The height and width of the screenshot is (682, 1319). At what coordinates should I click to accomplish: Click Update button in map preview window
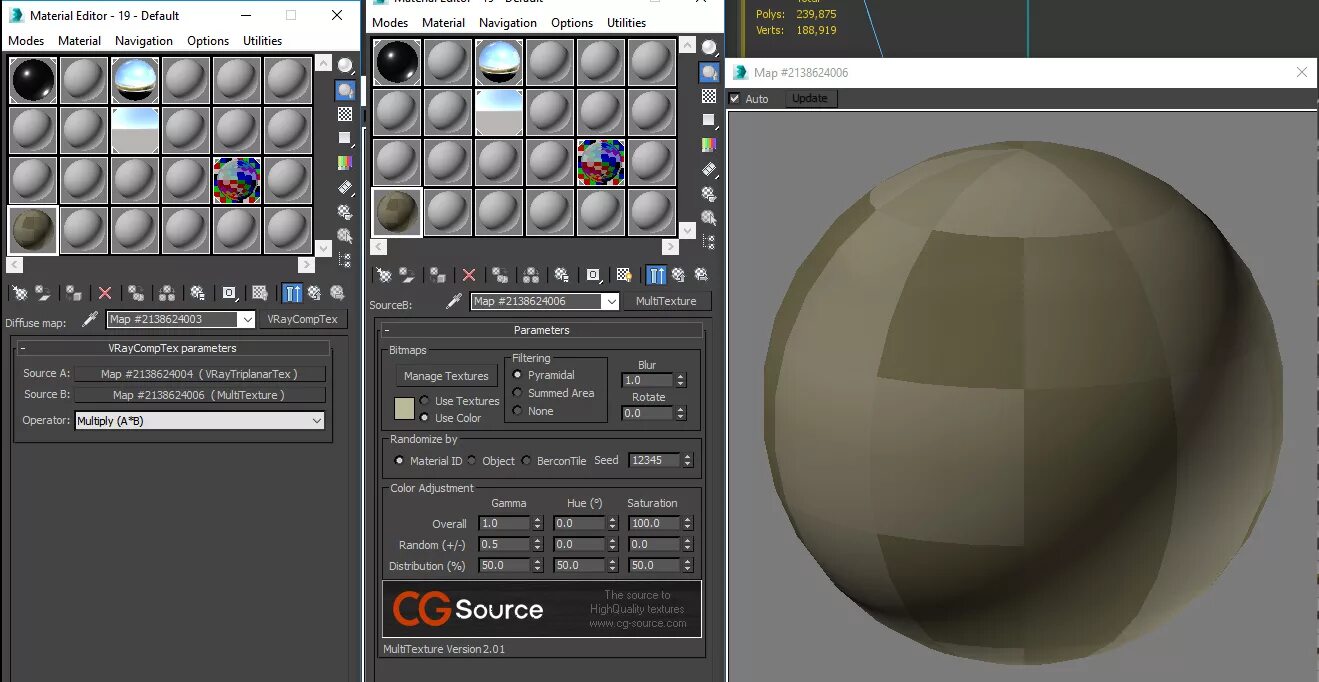click(x=810, y=98)
